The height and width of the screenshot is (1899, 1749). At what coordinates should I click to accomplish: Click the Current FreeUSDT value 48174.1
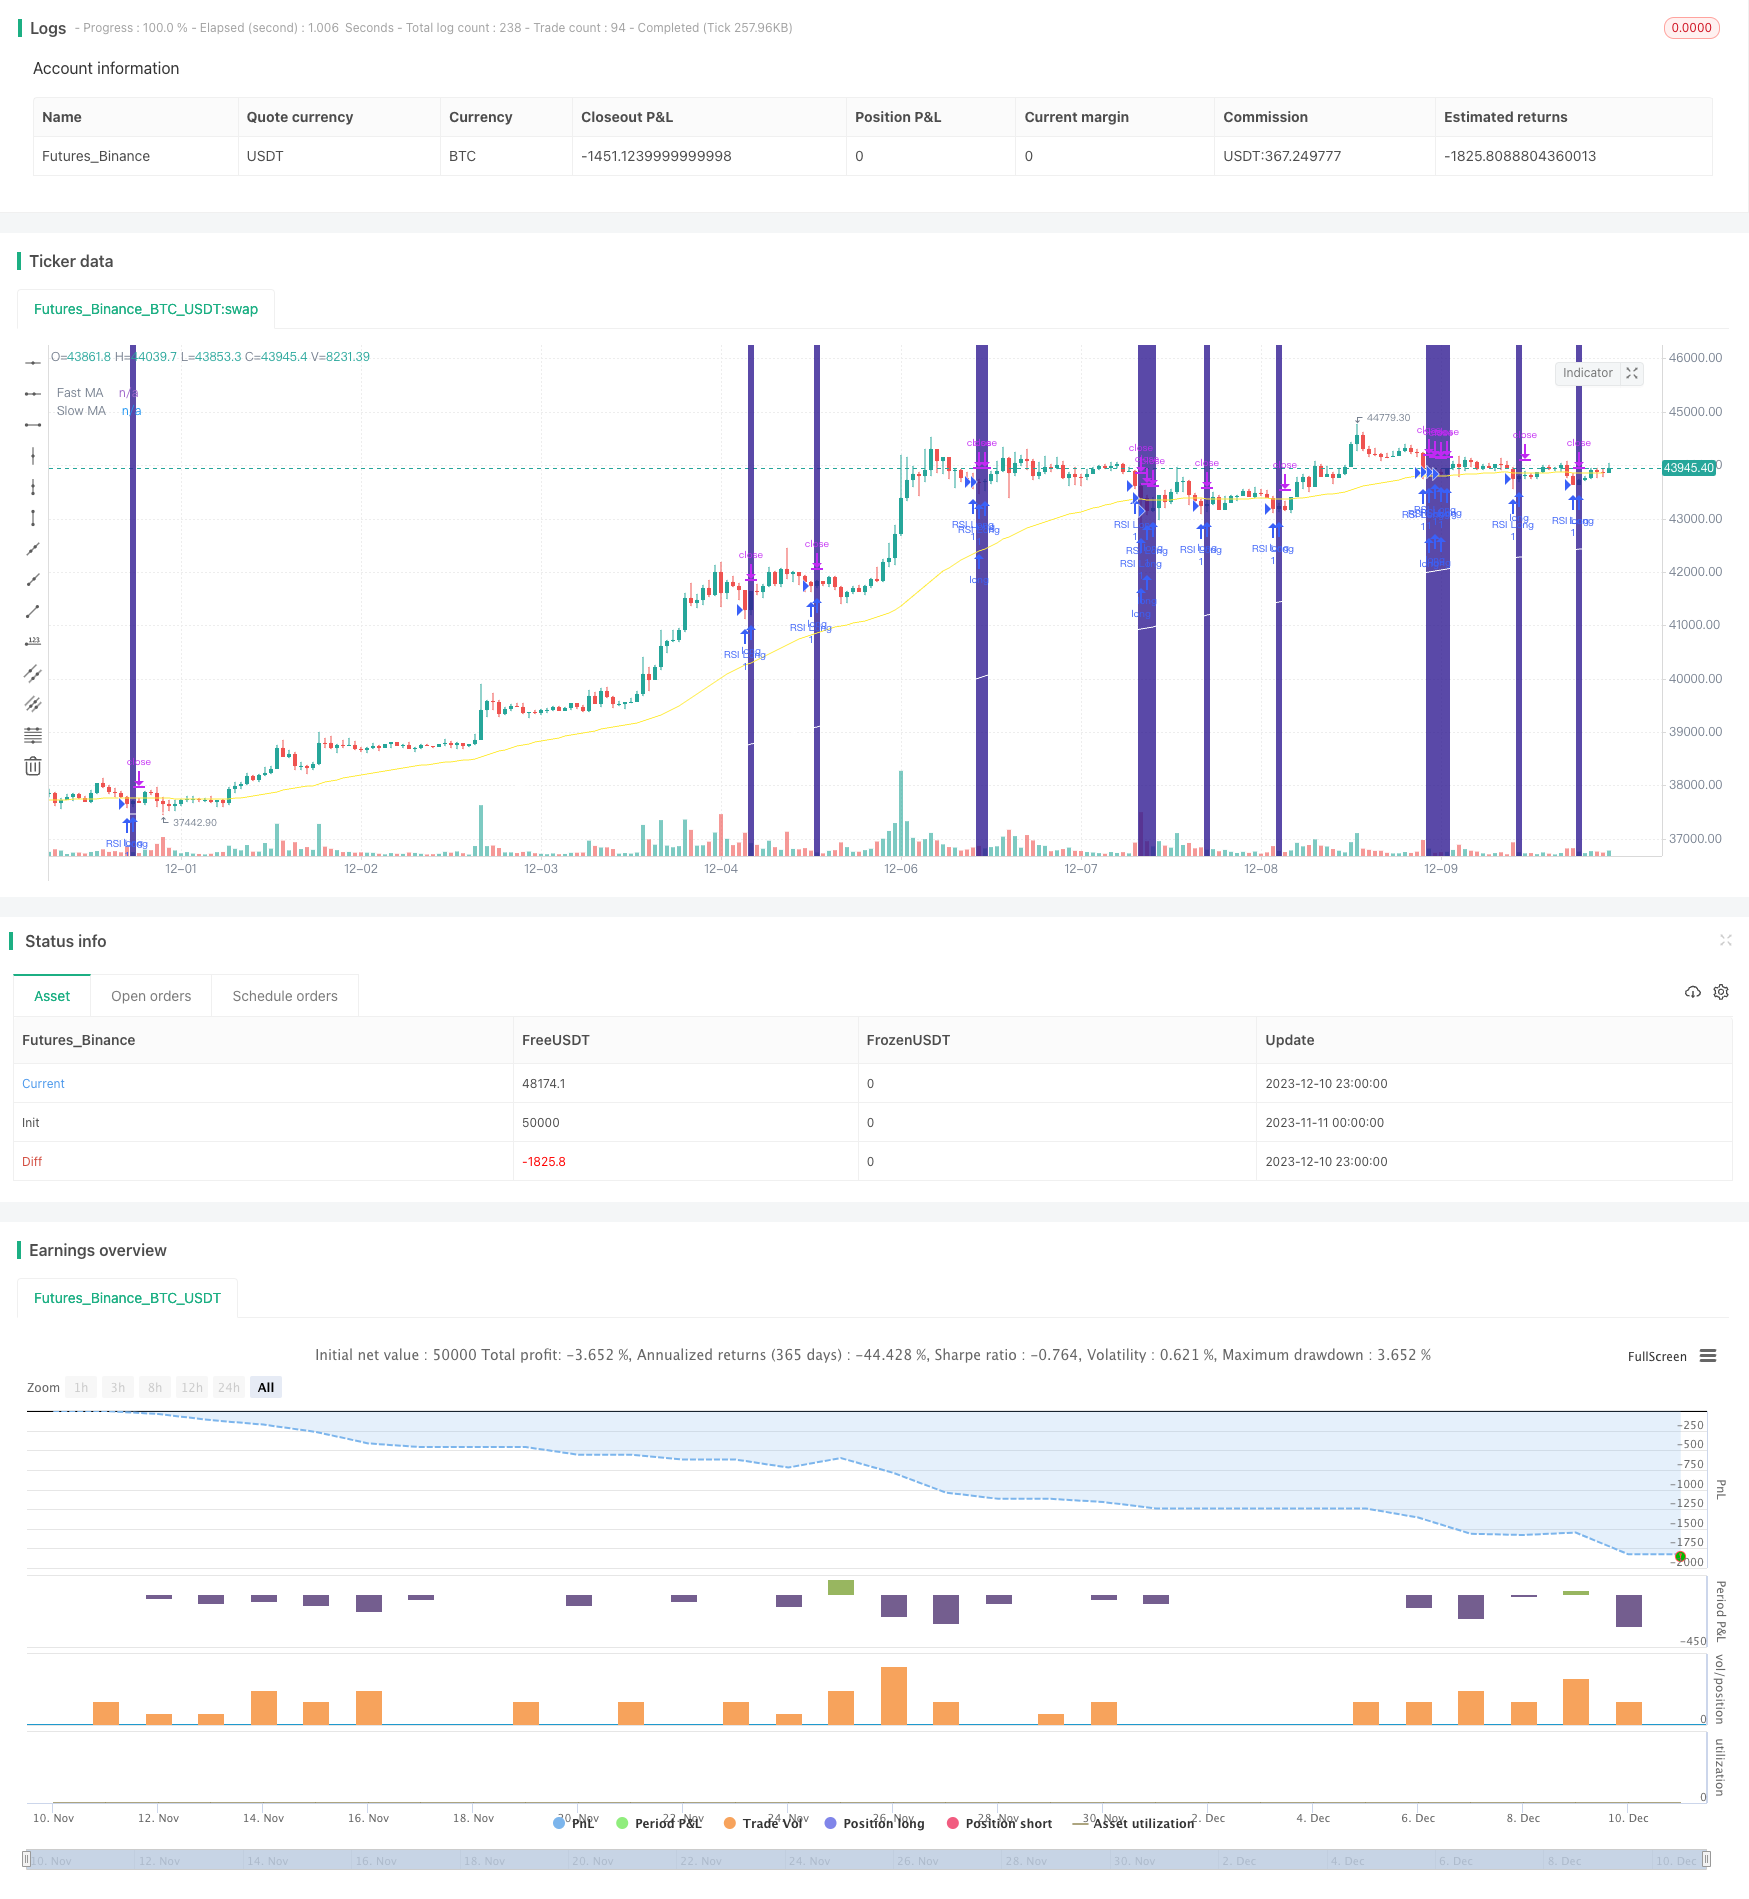coord(543,1083)
